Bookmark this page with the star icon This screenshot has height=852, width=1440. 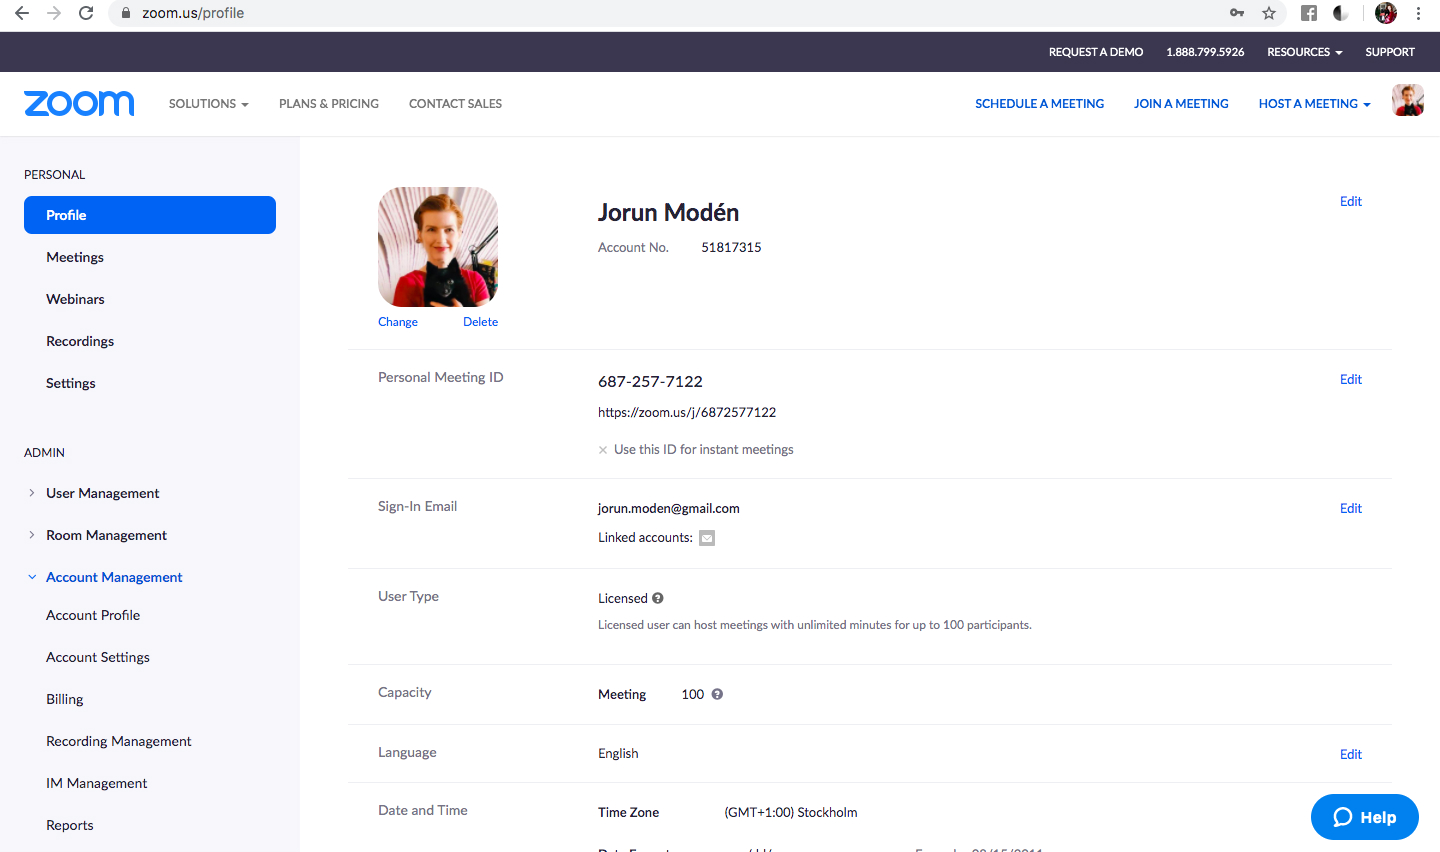click(x=1269, y=13)
